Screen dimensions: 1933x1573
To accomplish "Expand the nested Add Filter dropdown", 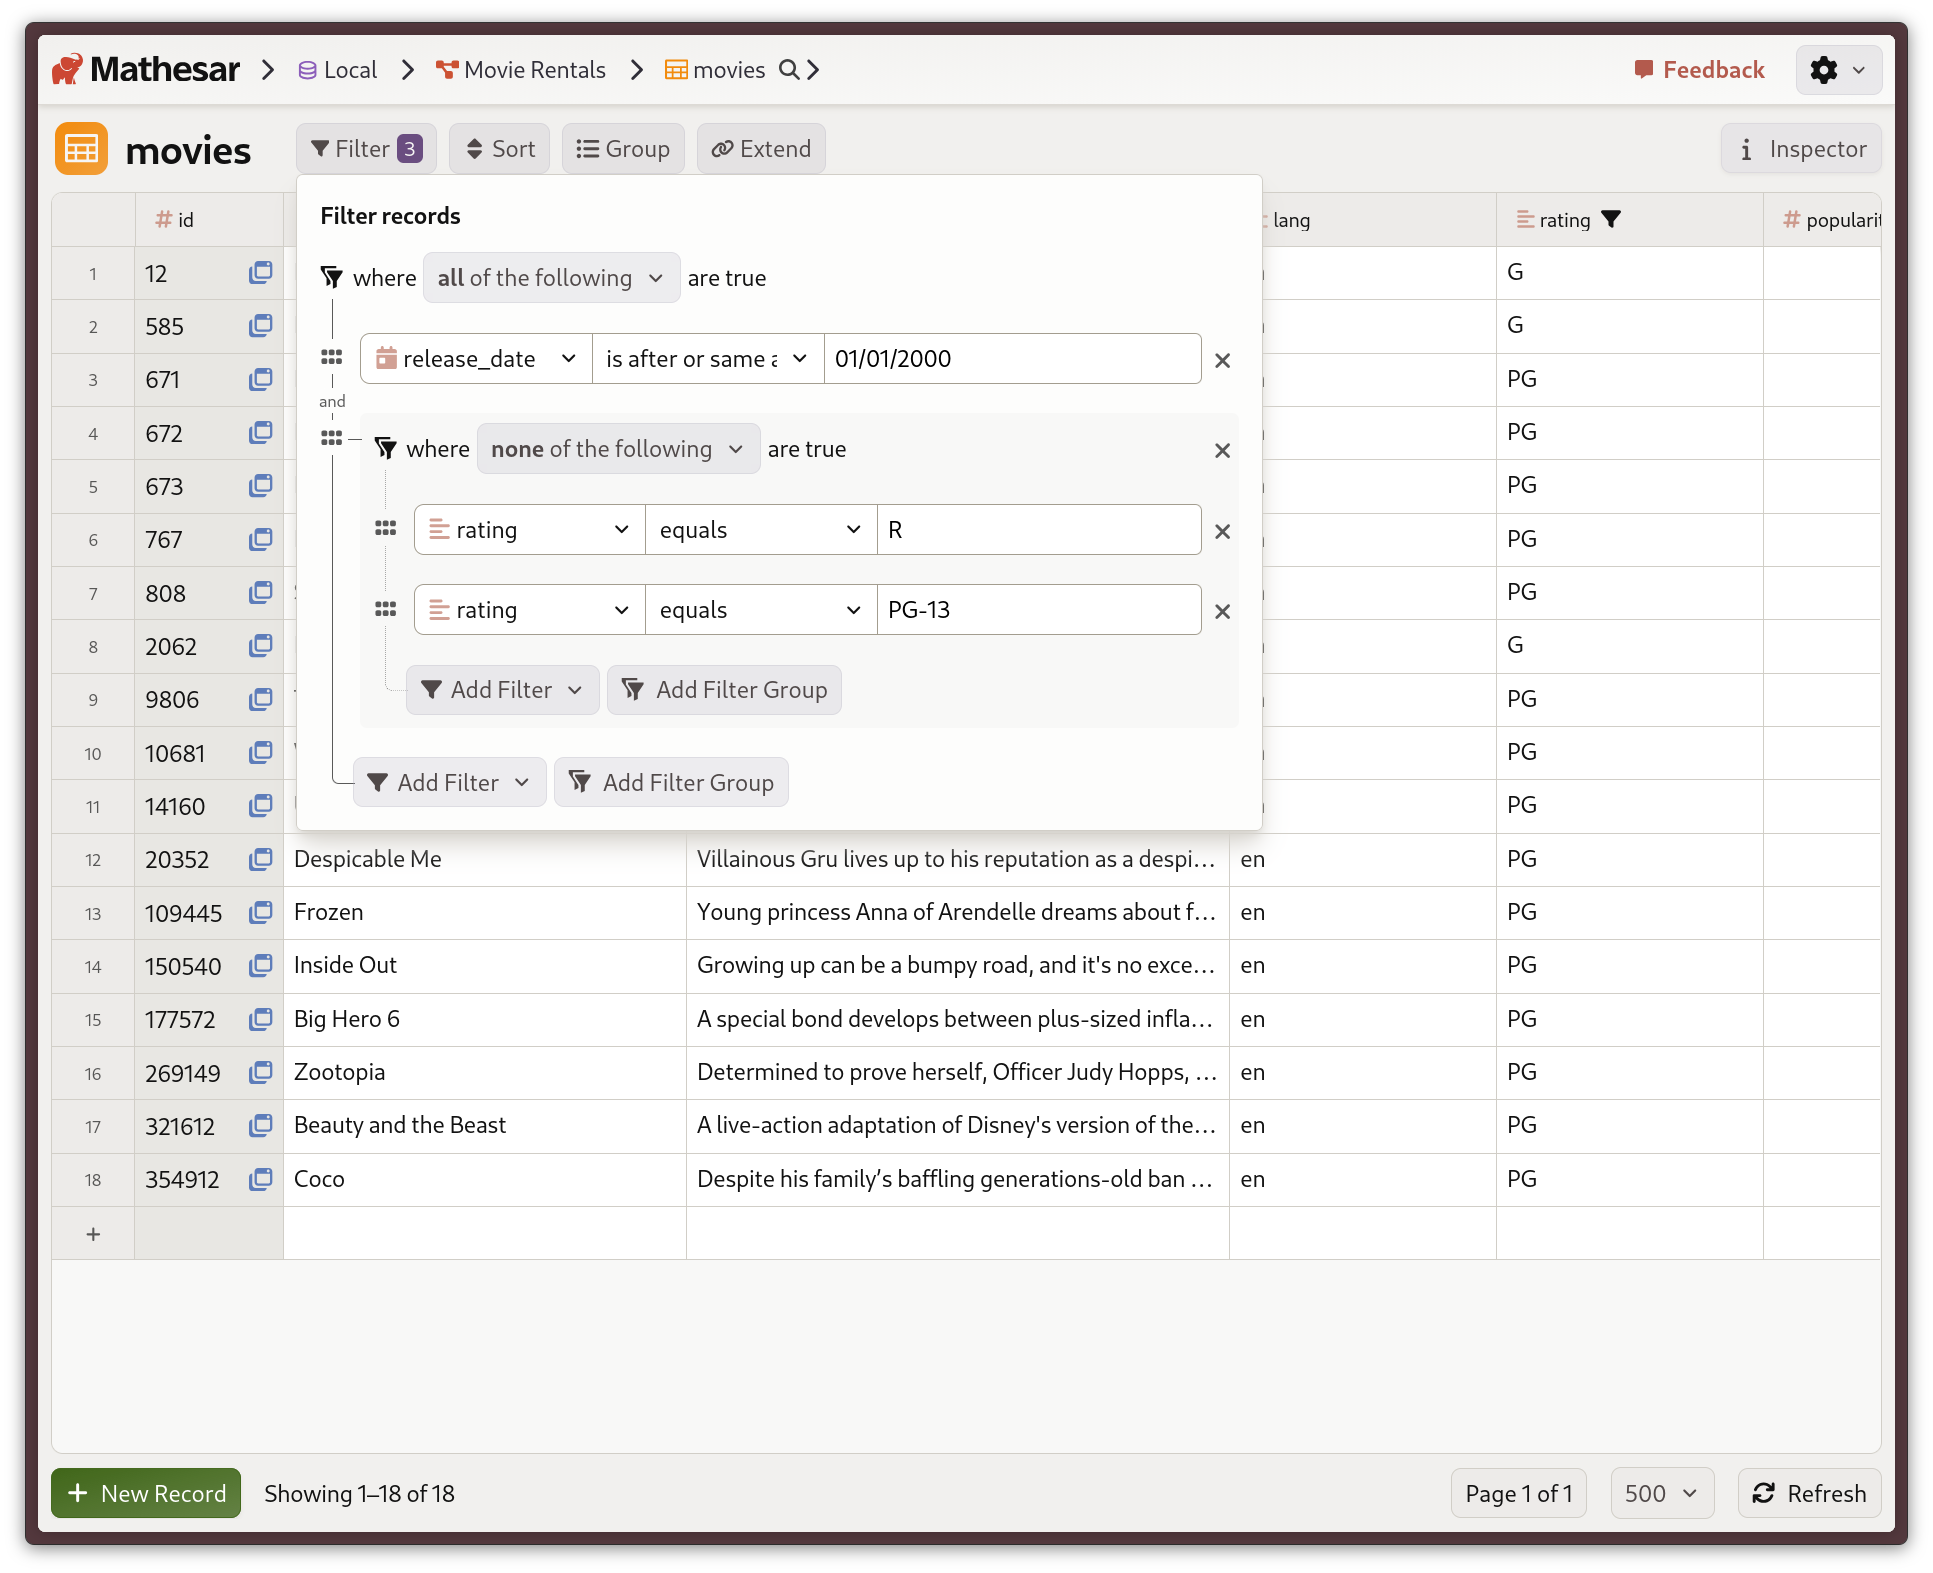I will [x=502, y=689].
